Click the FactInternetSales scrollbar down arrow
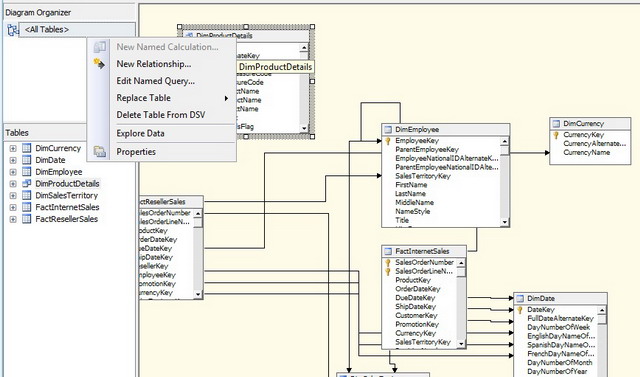Viewport: 640px width, 377px height. point(461,344)
